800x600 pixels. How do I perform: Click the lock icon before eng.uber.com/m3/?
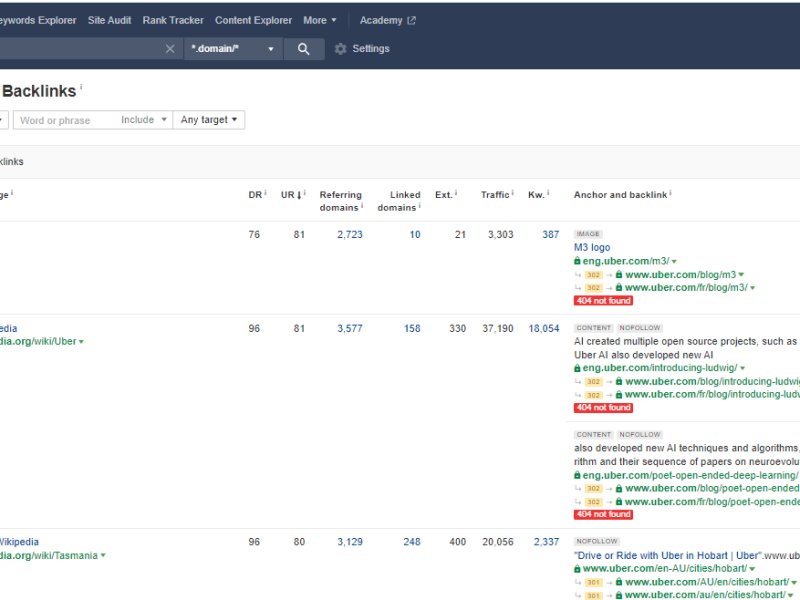point(577,261)
